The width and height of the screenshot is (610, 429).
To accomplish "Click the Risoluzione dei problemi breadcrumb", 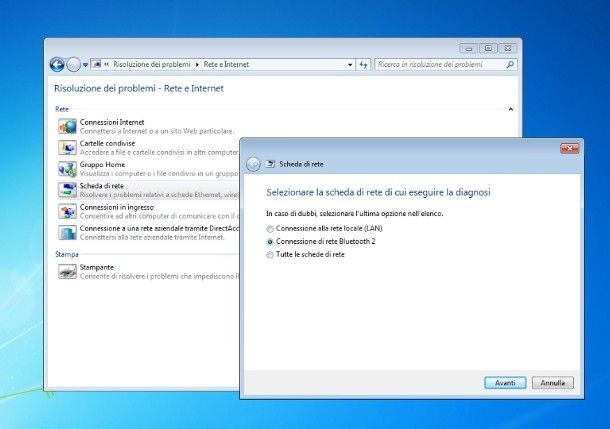I will pyautogui.click(x=152, y=64).
